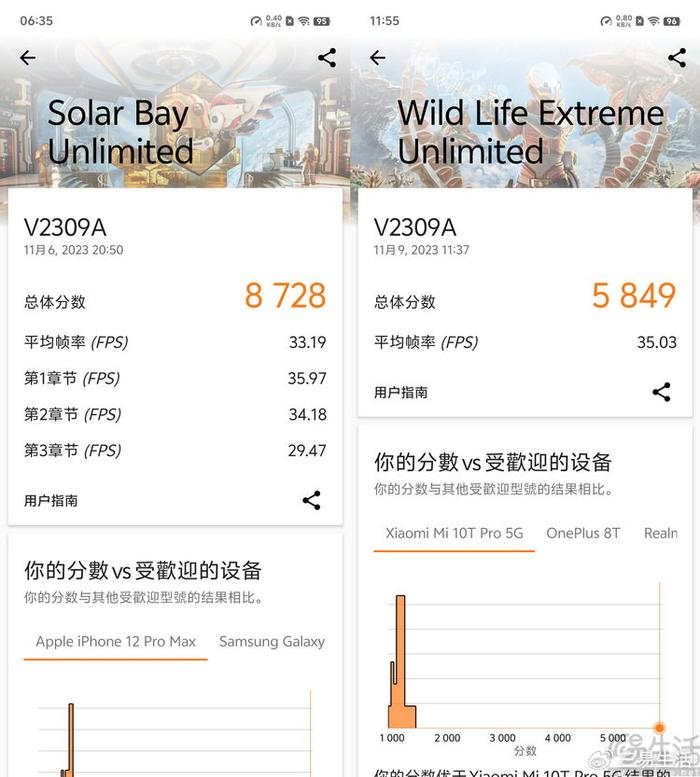
Task: Tap the orange score marker on chart
Action: click(659, 727)
